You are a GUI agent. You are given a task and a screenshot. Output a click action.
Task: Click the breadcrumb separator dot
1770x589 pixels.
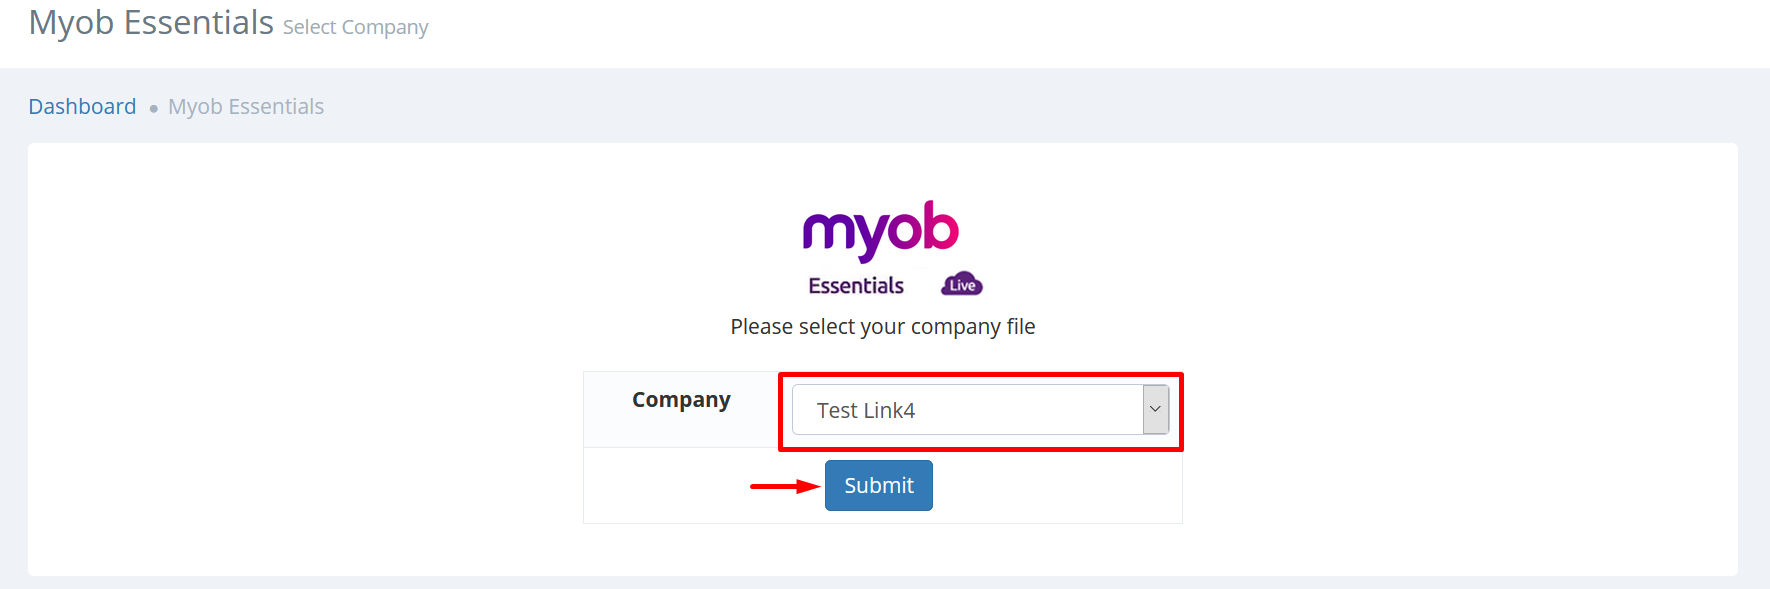click(x=153, y=108)
